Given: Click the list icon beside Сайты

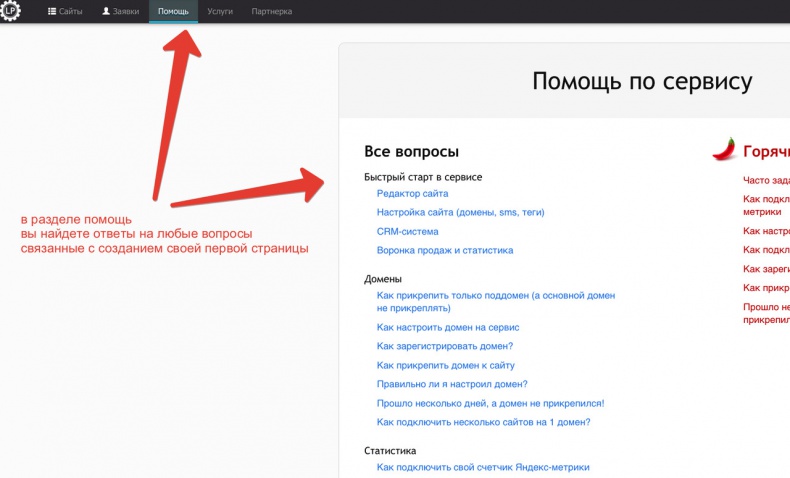Looking at the screenshot, I should (x=51, y=11).
